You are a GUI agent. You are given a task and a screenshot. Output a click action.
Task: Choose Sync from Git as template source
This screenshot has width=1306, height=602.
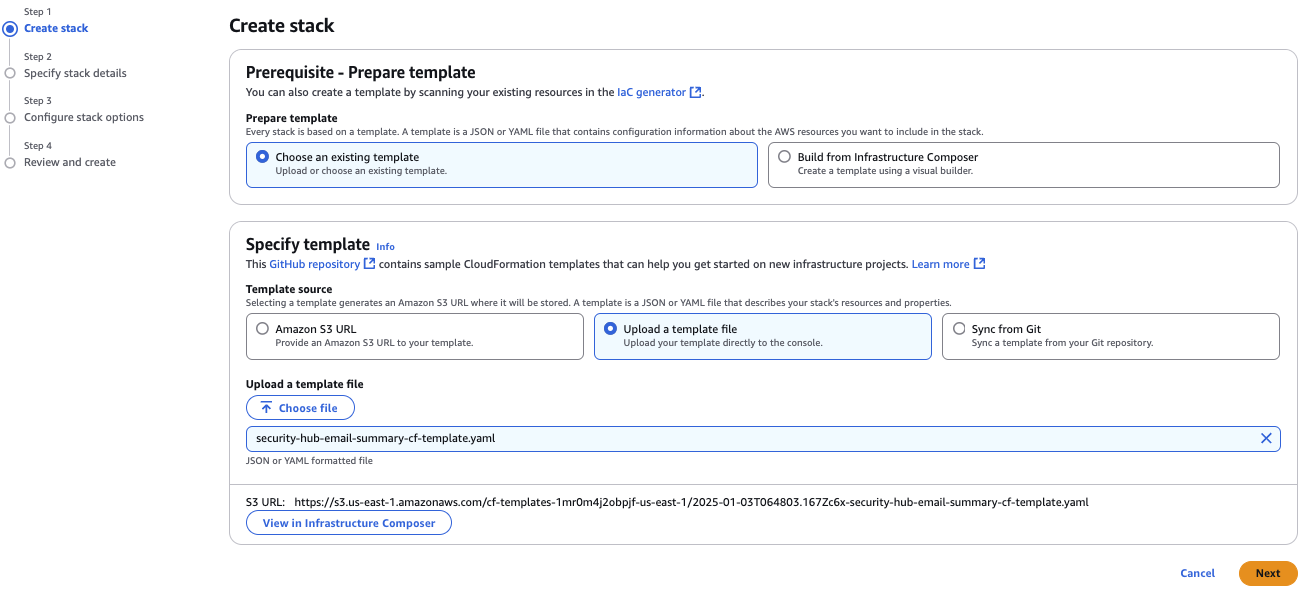pyautogui.click(x=960, y=328)
